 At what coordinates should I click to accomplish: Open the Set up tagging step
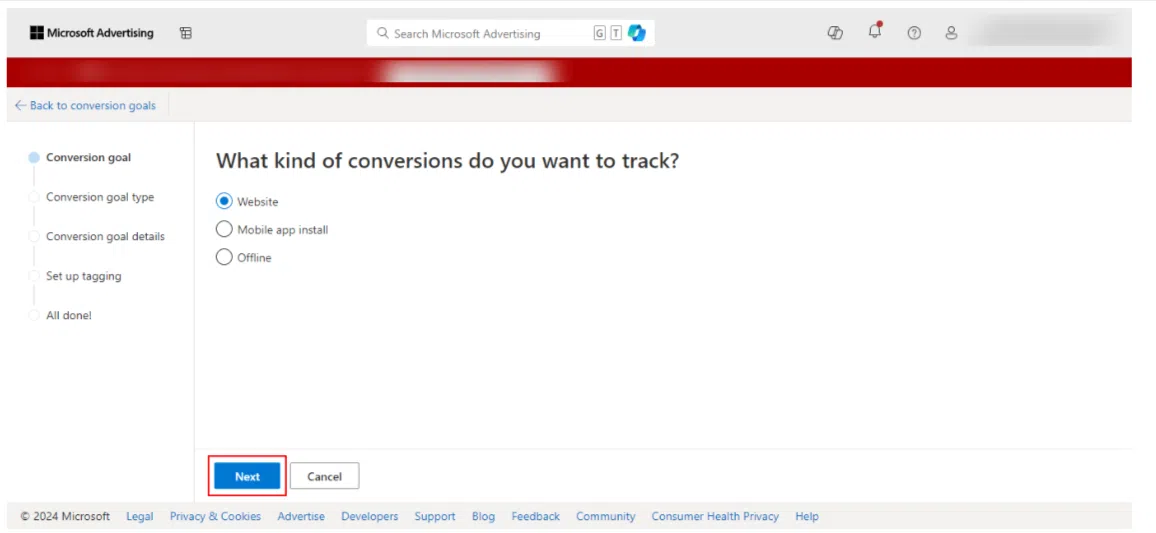pyautogui.click(x=83, y=276)
